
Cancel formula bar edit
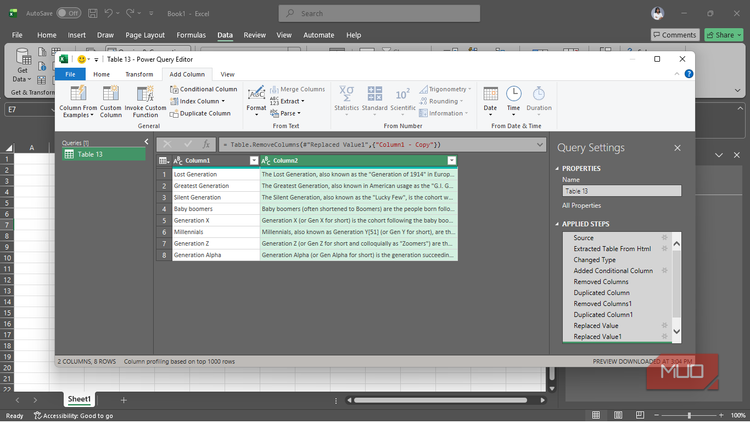(x=167, y=144)
